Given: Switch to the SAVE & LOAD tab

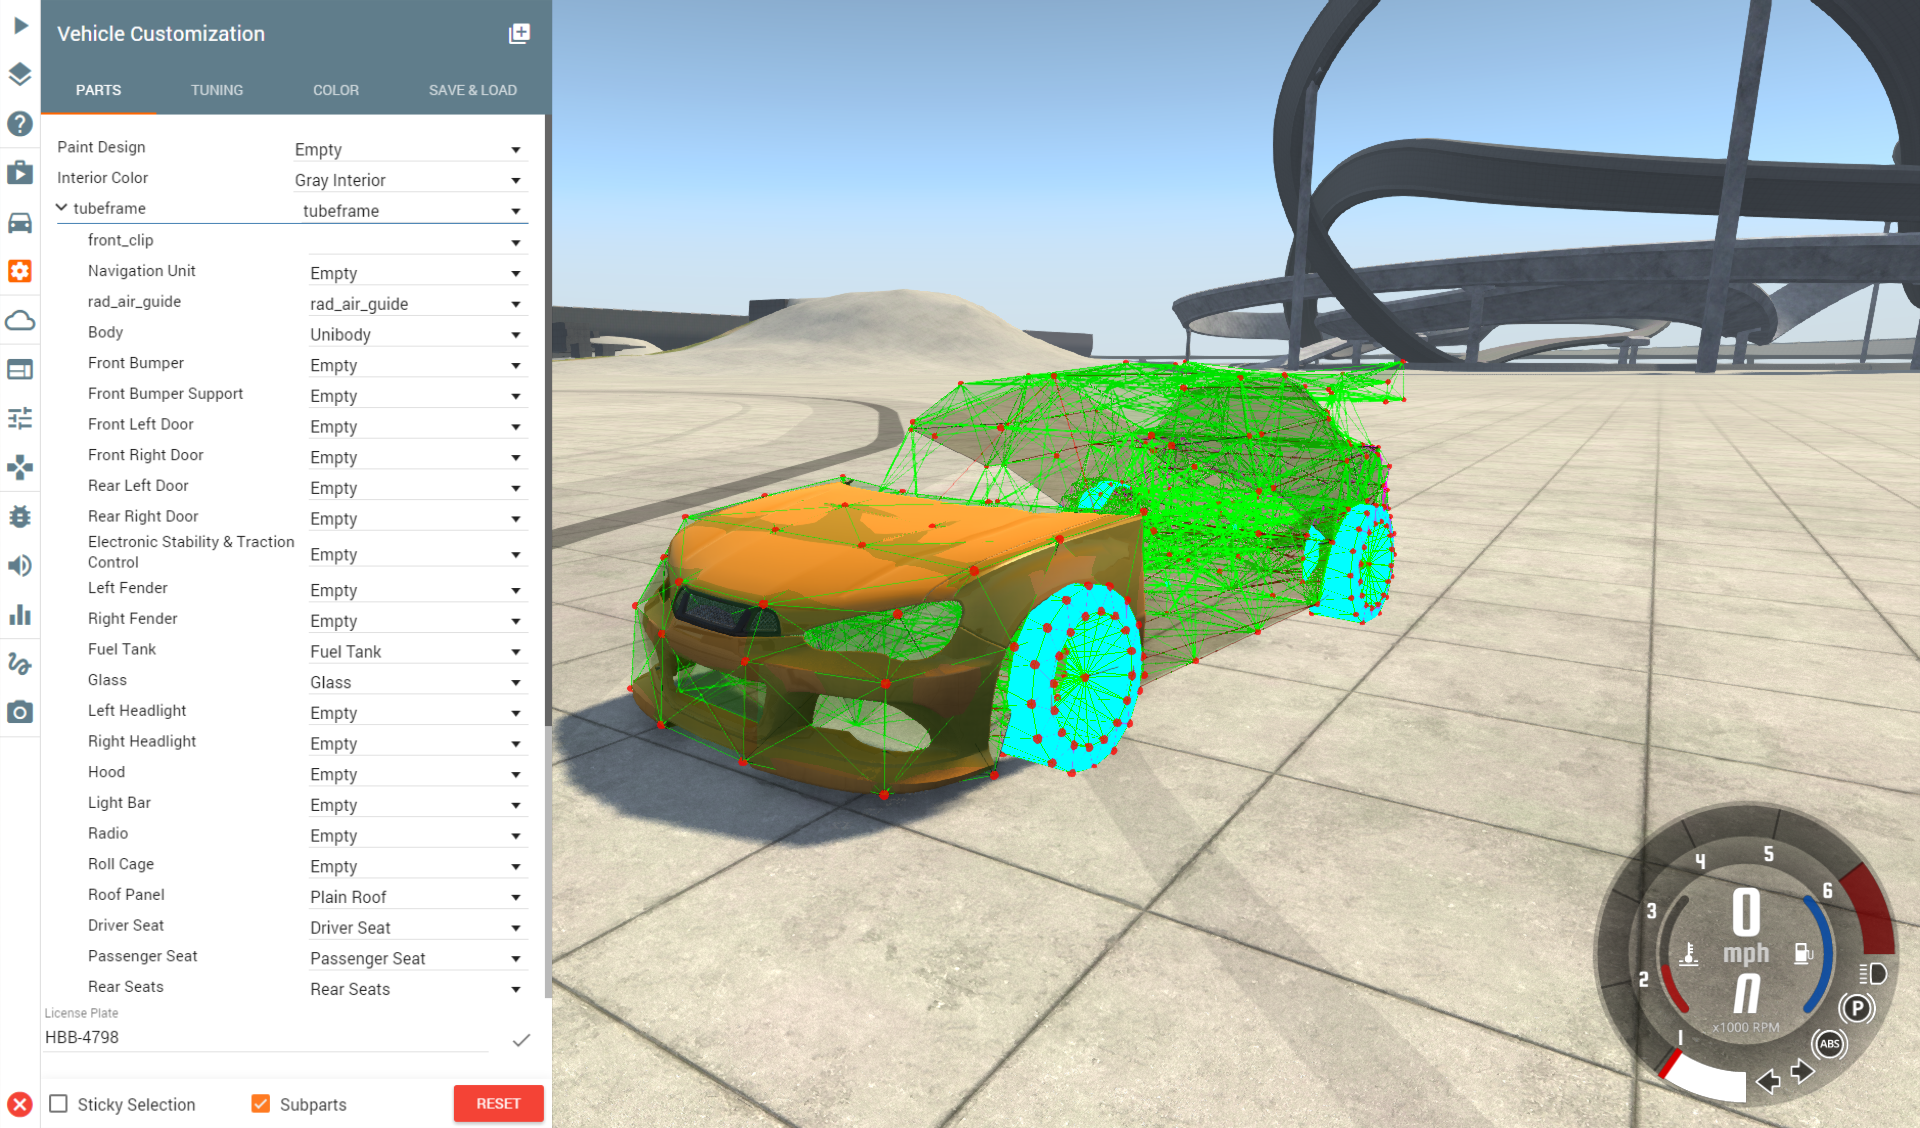Looking at the screenshot, I should click(x=473, y=90).
